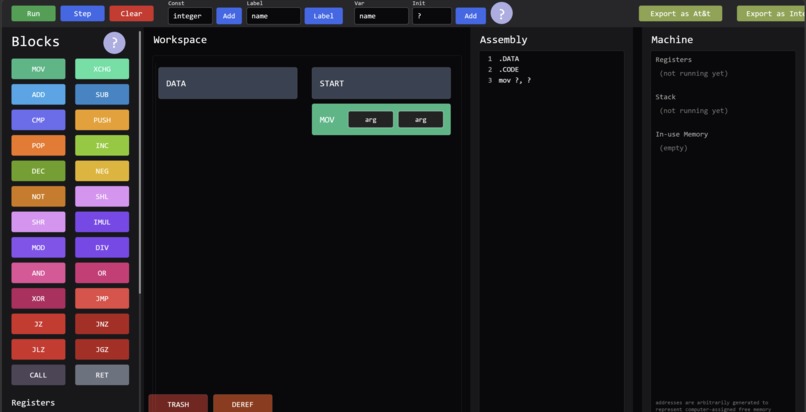Click the Stack heading in Machine panel
806x412 pixels.
(666, 97)
